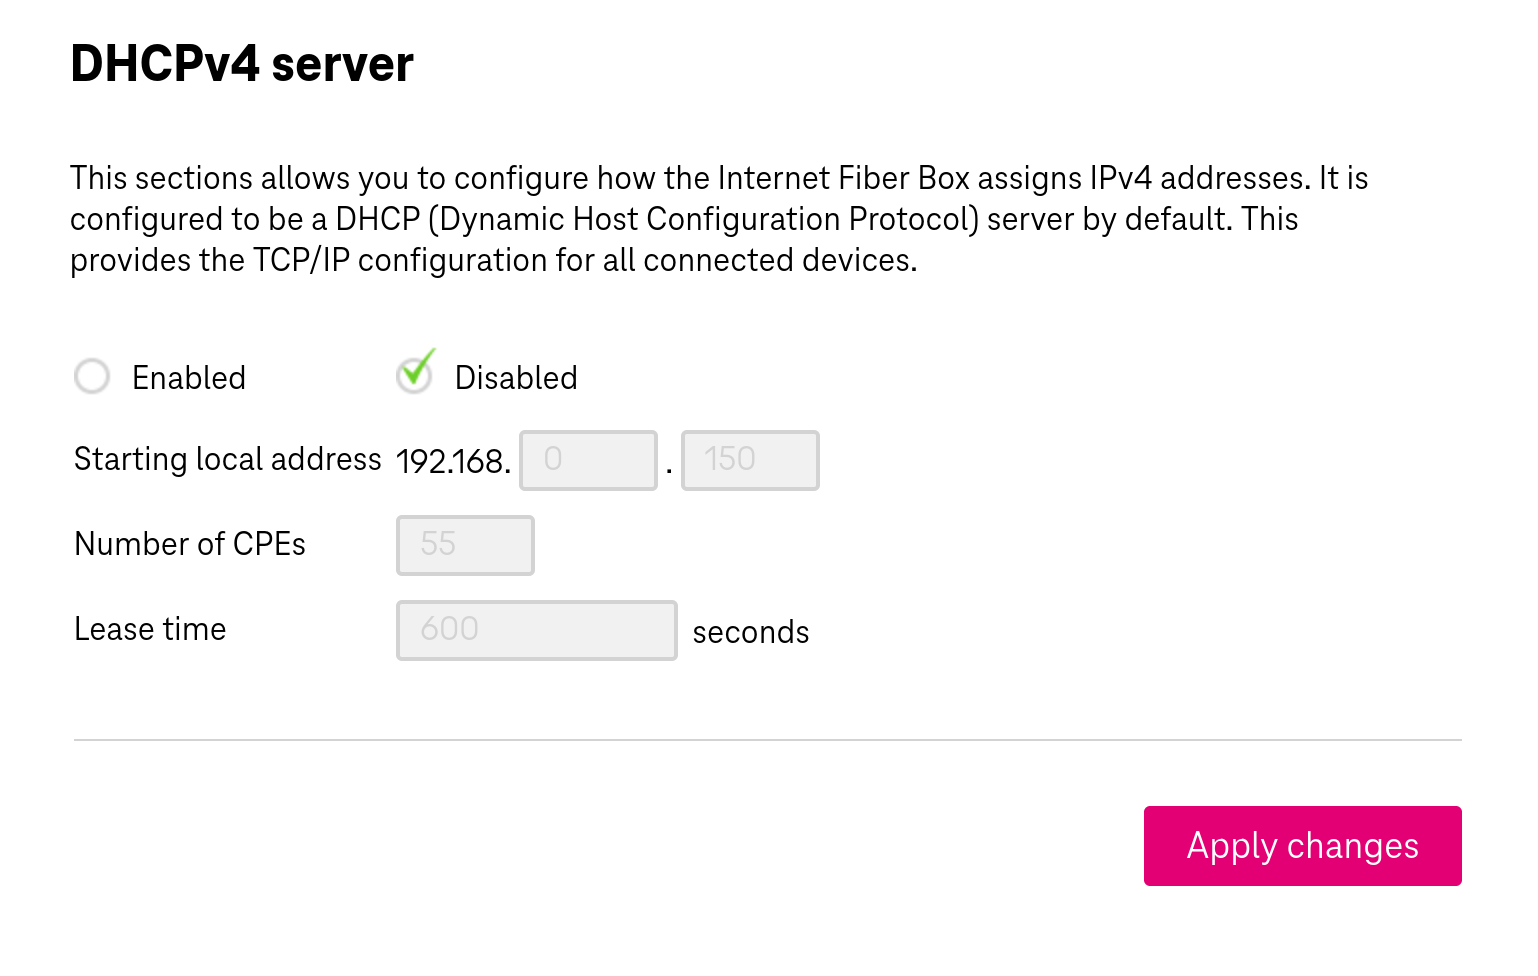Image resolution: width=1538 pixels, height=976 pixels.
Task: Click the third octet address field showing 0
Action: coord(588,460)
